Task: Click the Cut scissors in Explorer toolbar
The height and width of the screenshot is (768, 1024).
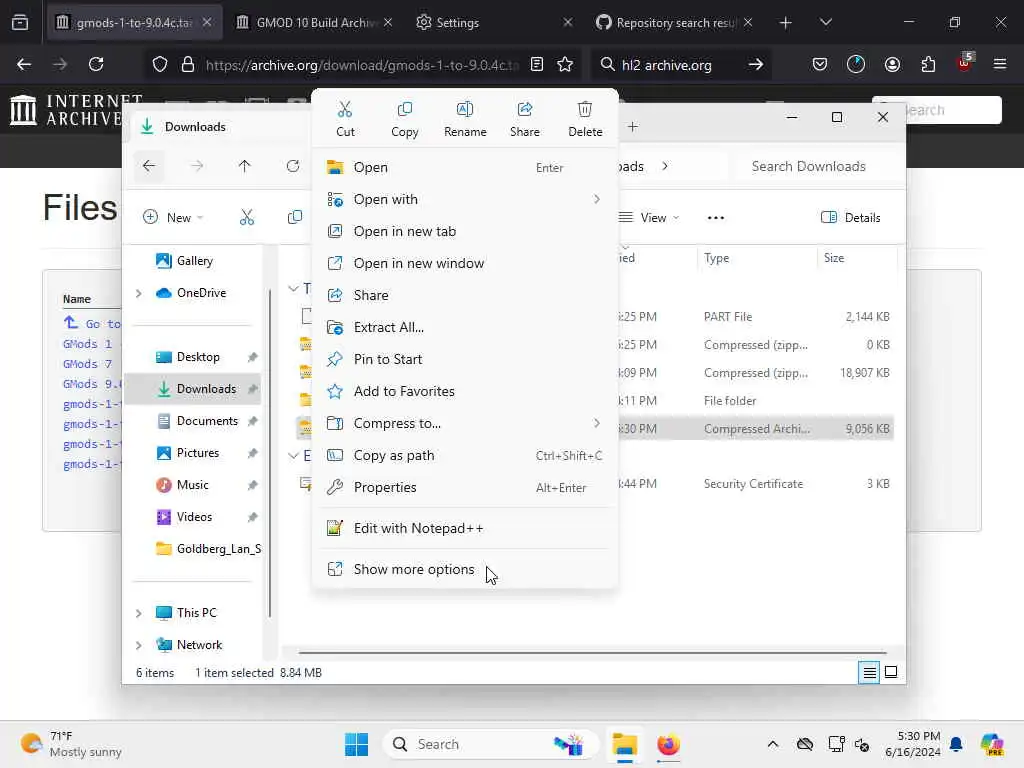Action: (x=247, y=217)
